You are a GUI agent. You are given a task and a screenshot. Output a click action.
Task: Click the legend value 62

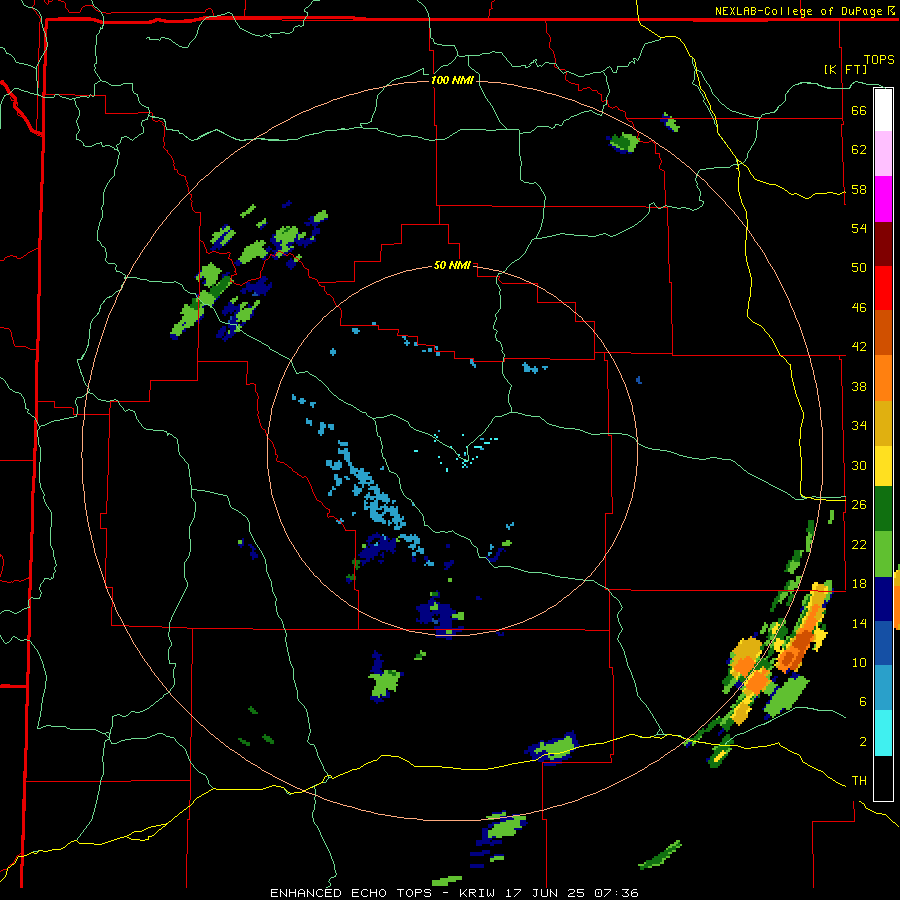pyautogui.click(x=859, y=150)
